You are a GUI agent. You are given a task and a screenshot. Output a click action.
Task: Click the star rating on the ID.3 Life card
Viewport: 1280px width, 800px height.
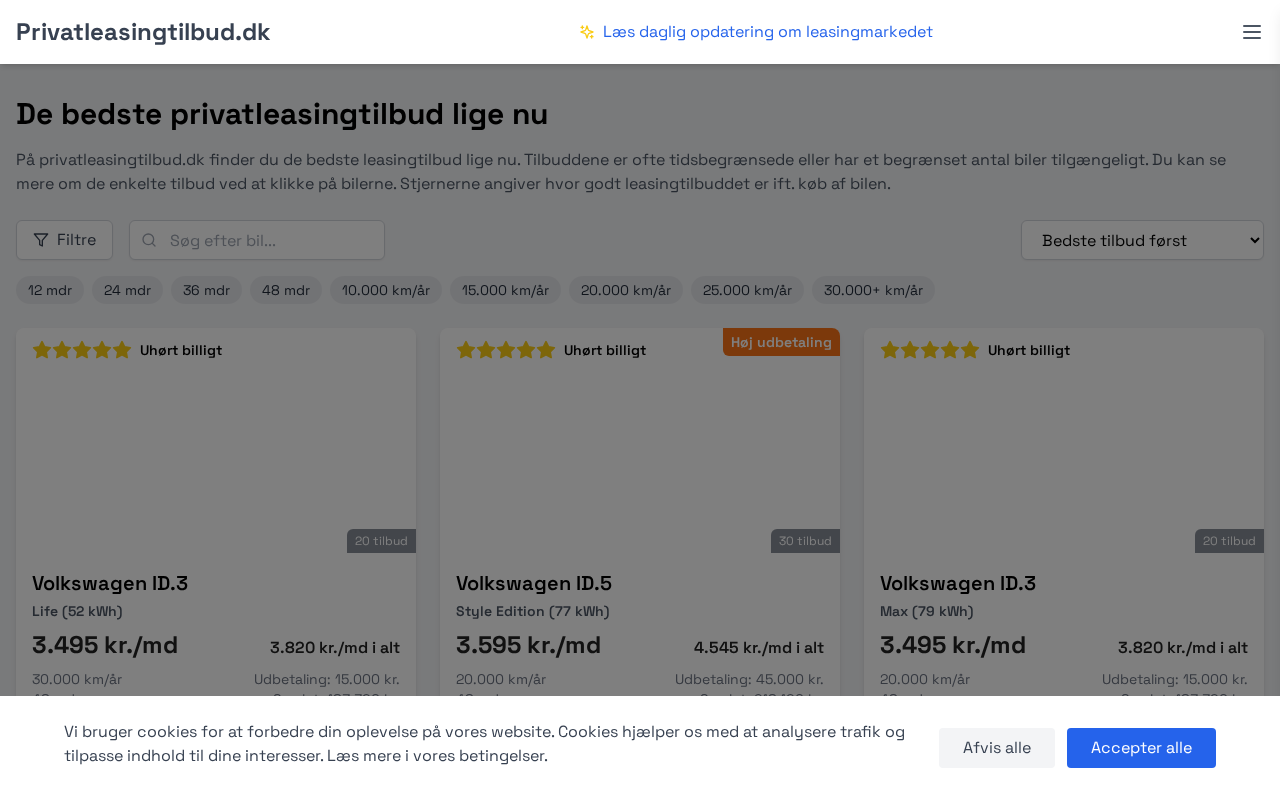[x=81, y=350]
